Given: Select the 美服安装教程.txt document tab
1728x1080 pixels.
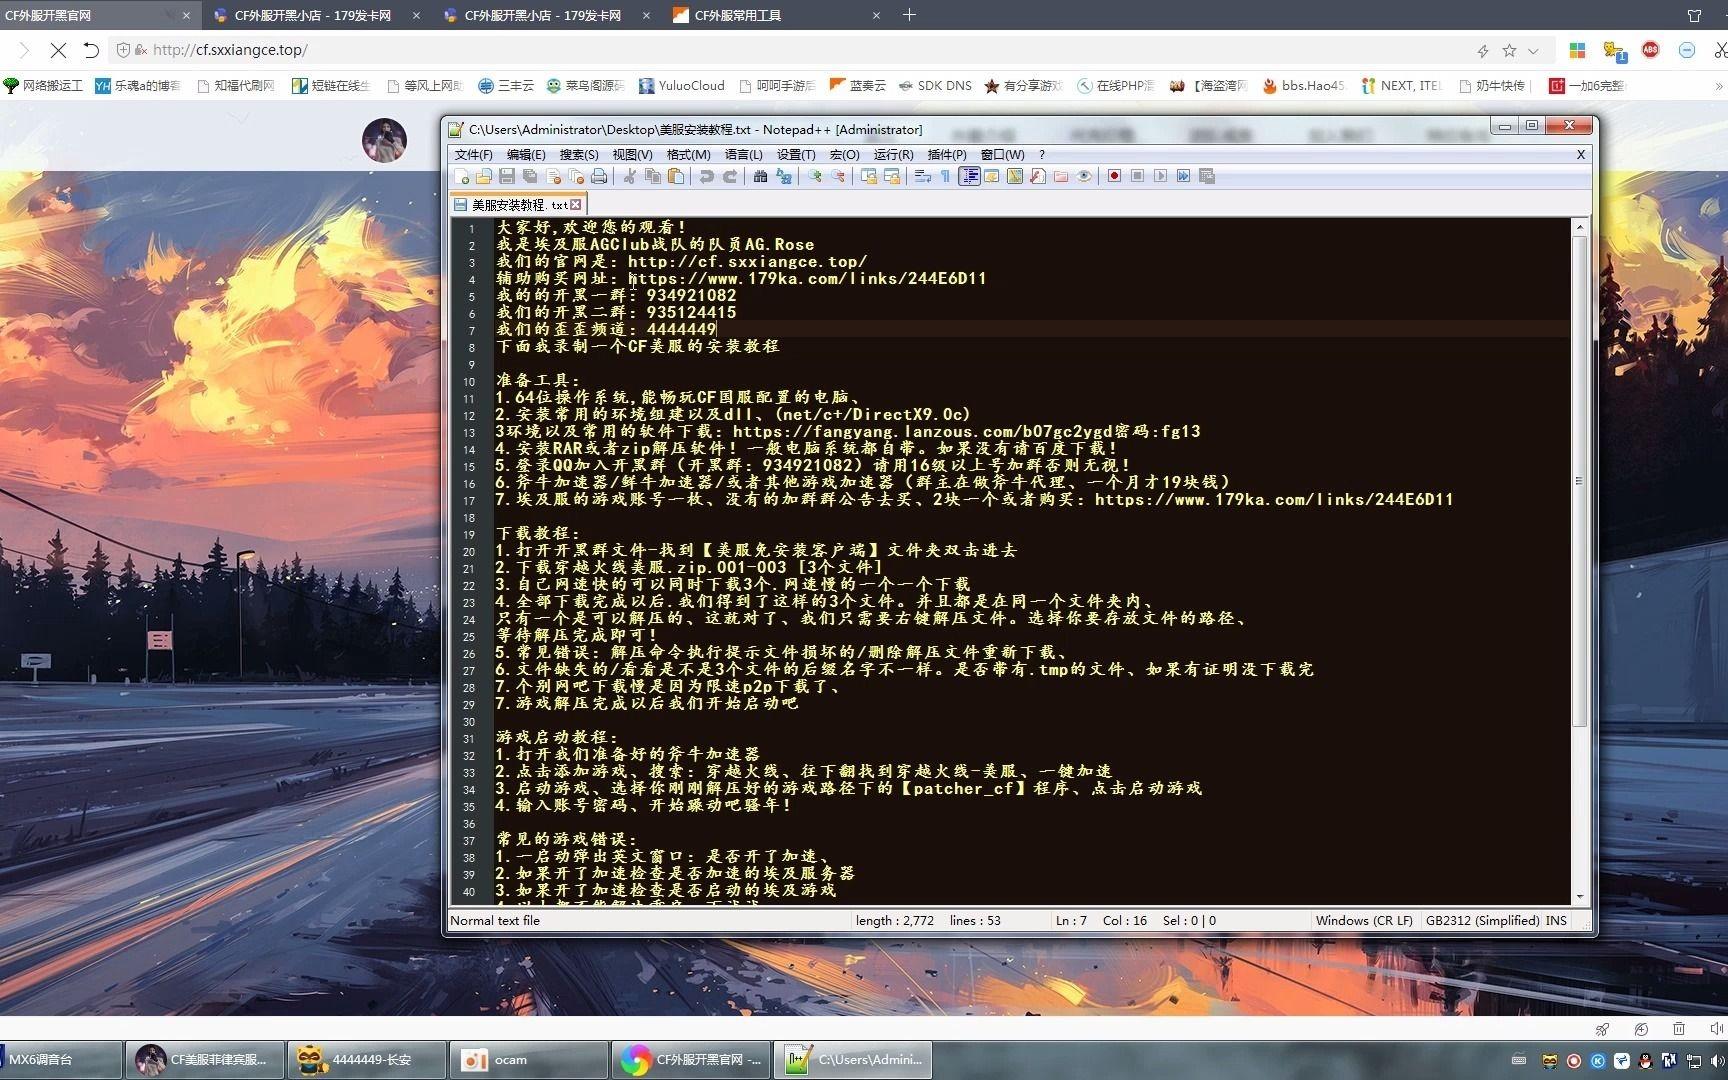Looking at the screenshot, I should point(517,204).
